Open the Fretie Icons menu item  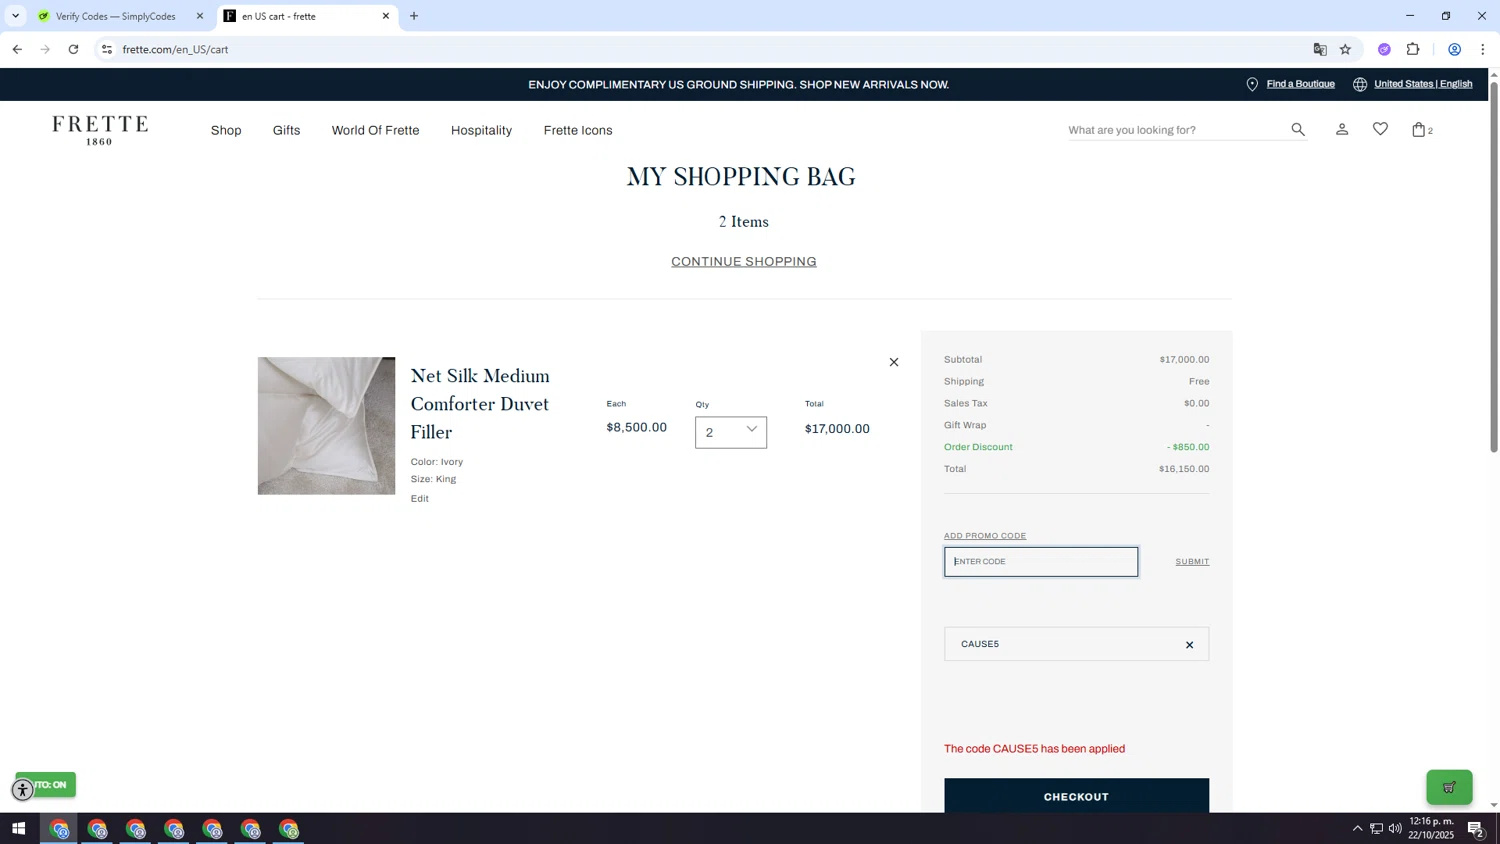[578, 130]
